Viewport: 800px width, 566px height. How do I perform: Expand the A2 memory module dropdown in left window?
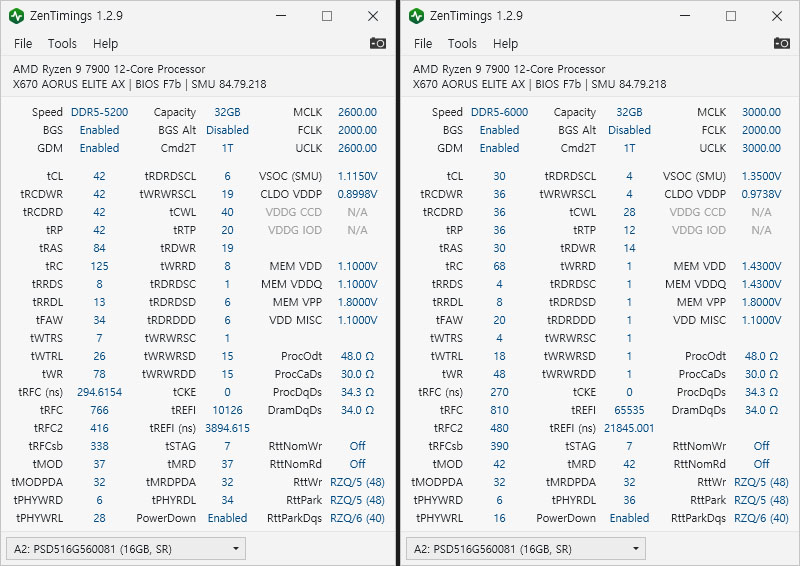[x=126, y=549]
